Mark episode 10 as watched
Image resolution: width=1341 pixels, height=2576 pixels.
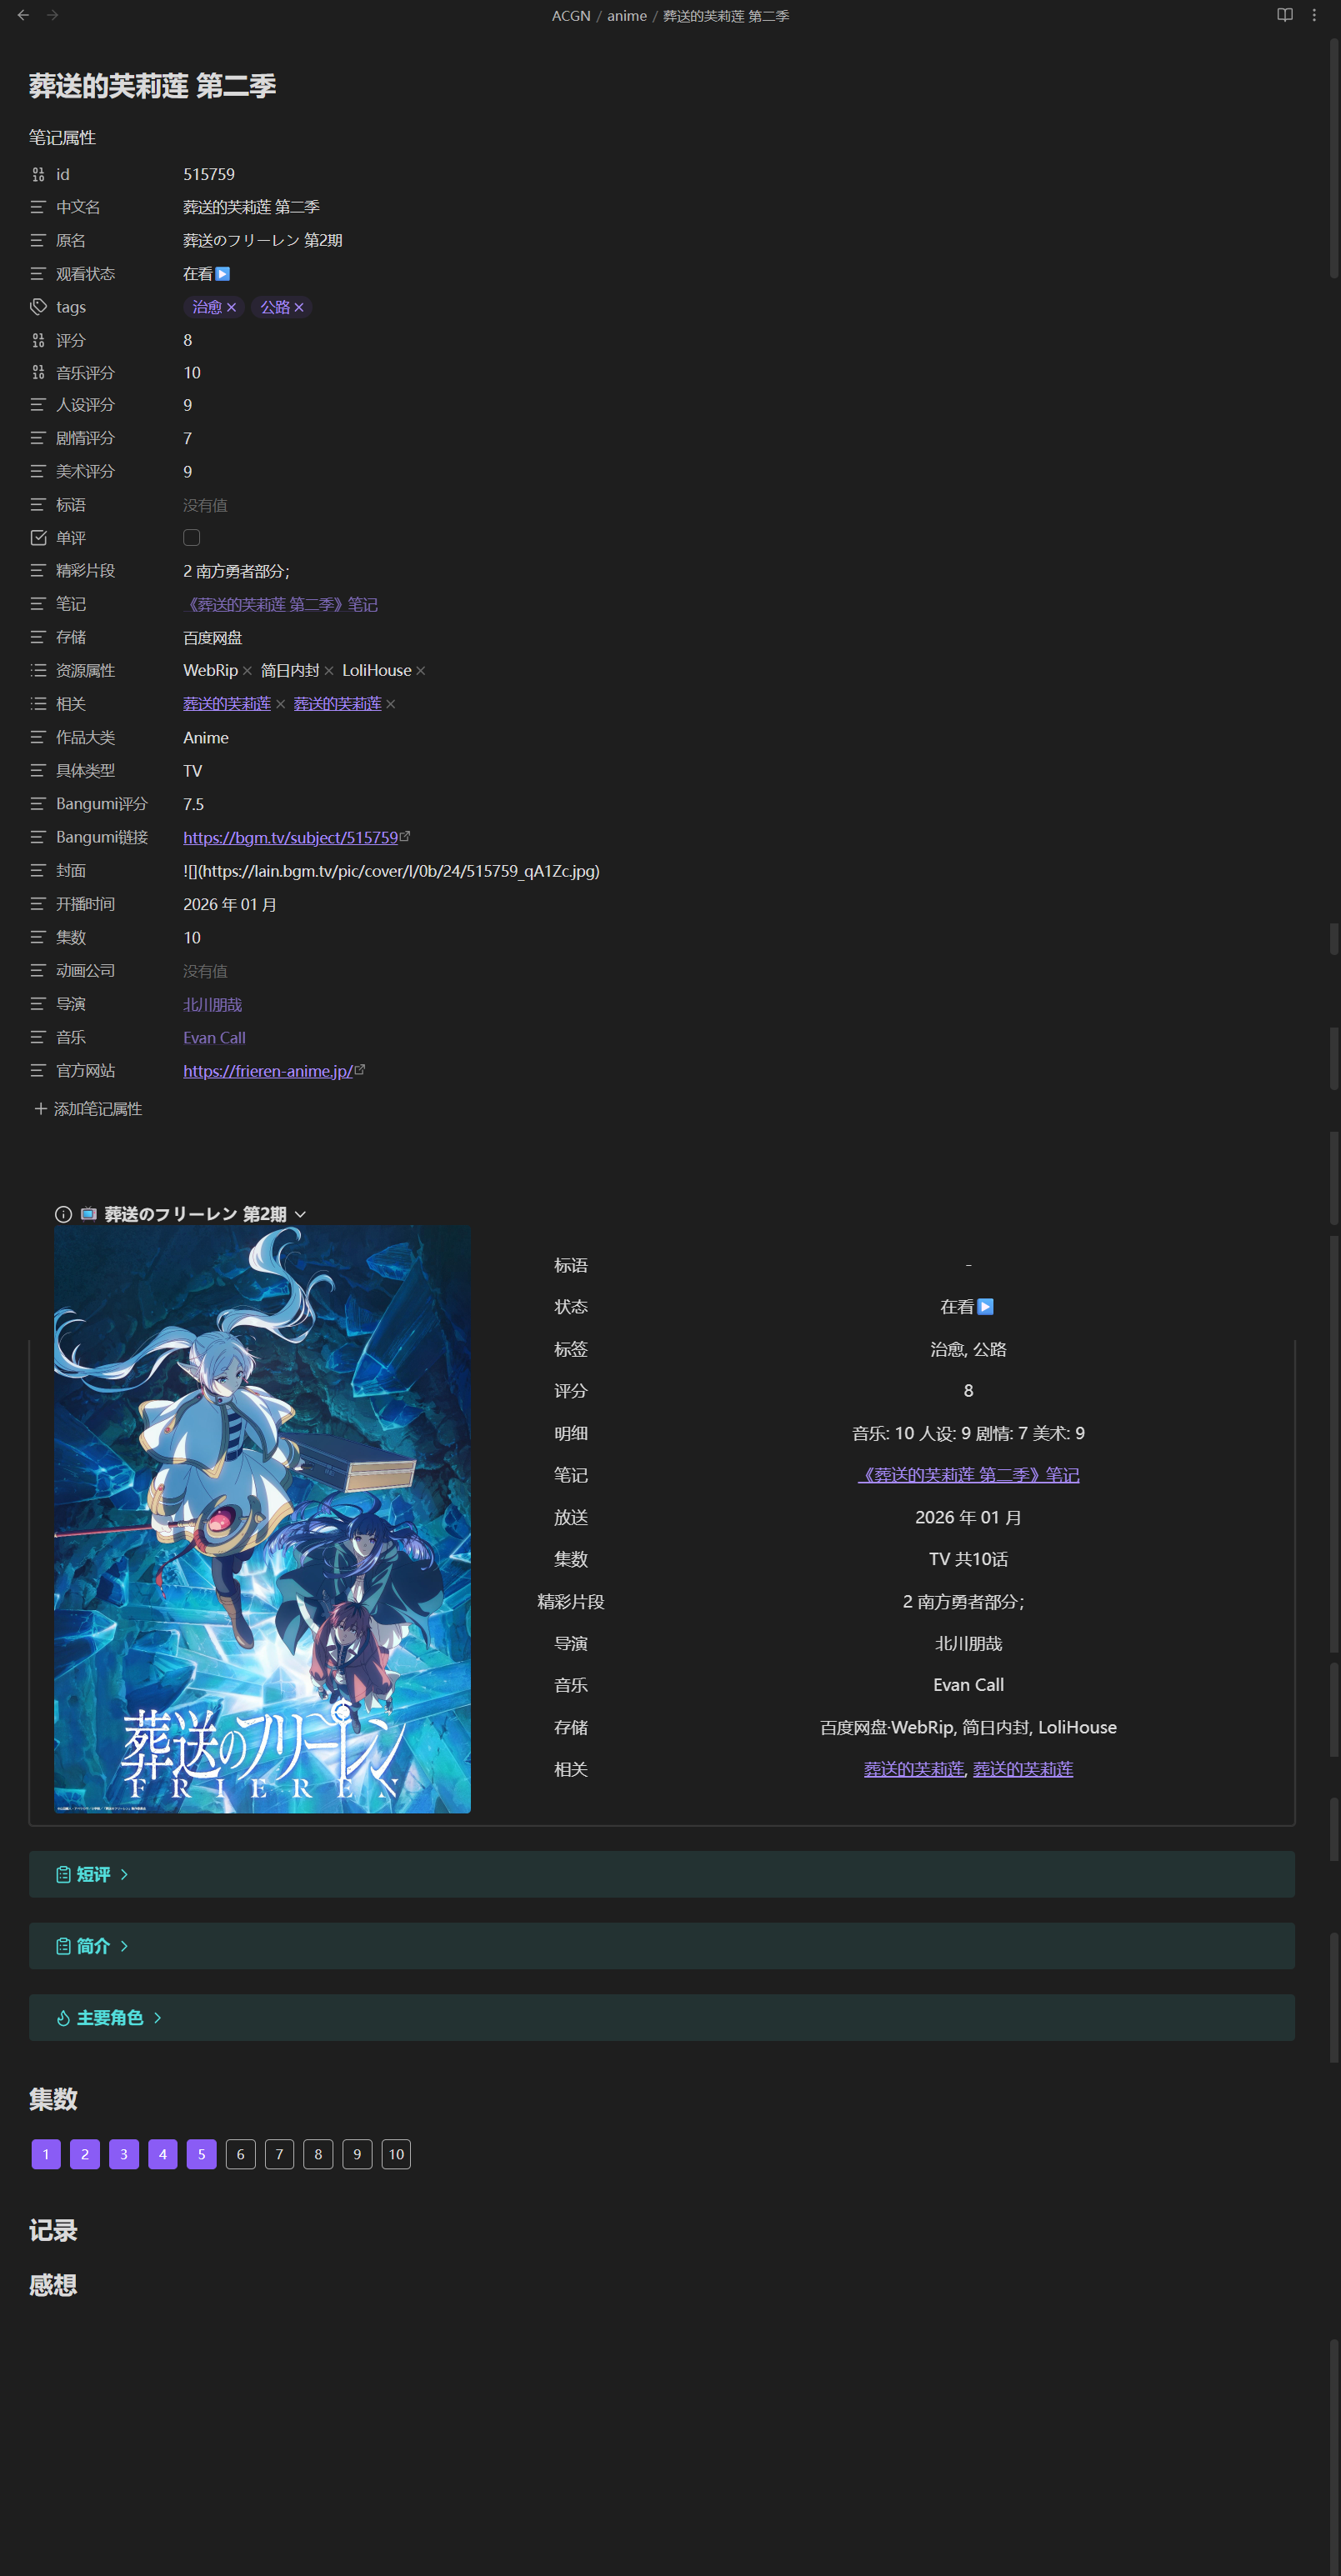click(396, 2154)
